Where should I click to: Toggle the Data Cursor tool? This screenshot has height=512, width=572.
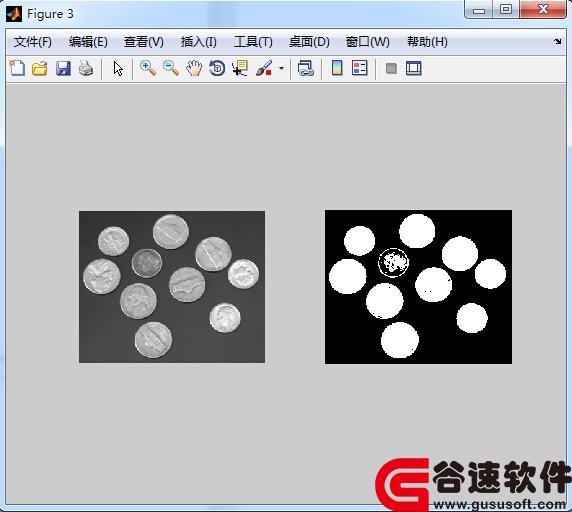[x=240, y=68]
